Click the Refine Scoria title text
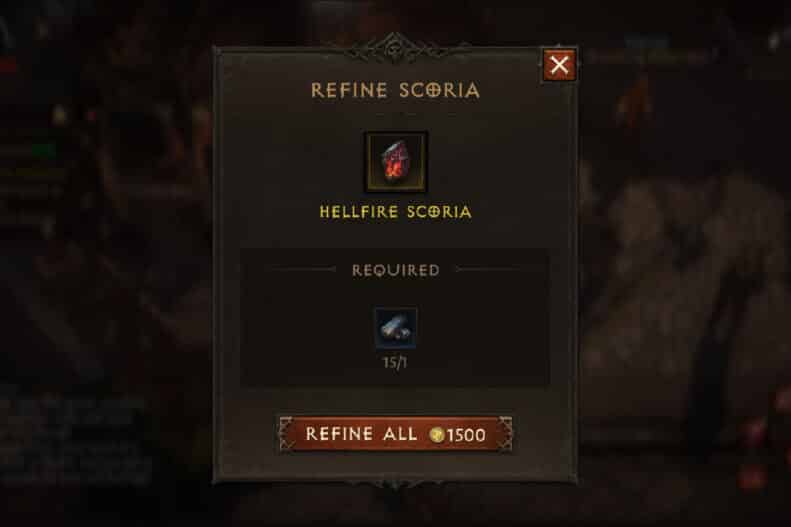 (x=396, y=90)
